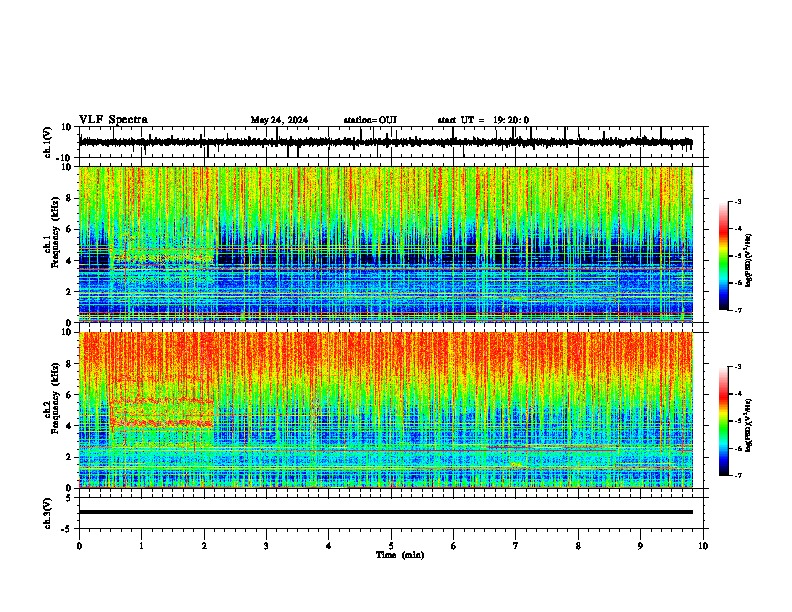
Task: Click the "station=OUI" header label
Action: [370, 120]
